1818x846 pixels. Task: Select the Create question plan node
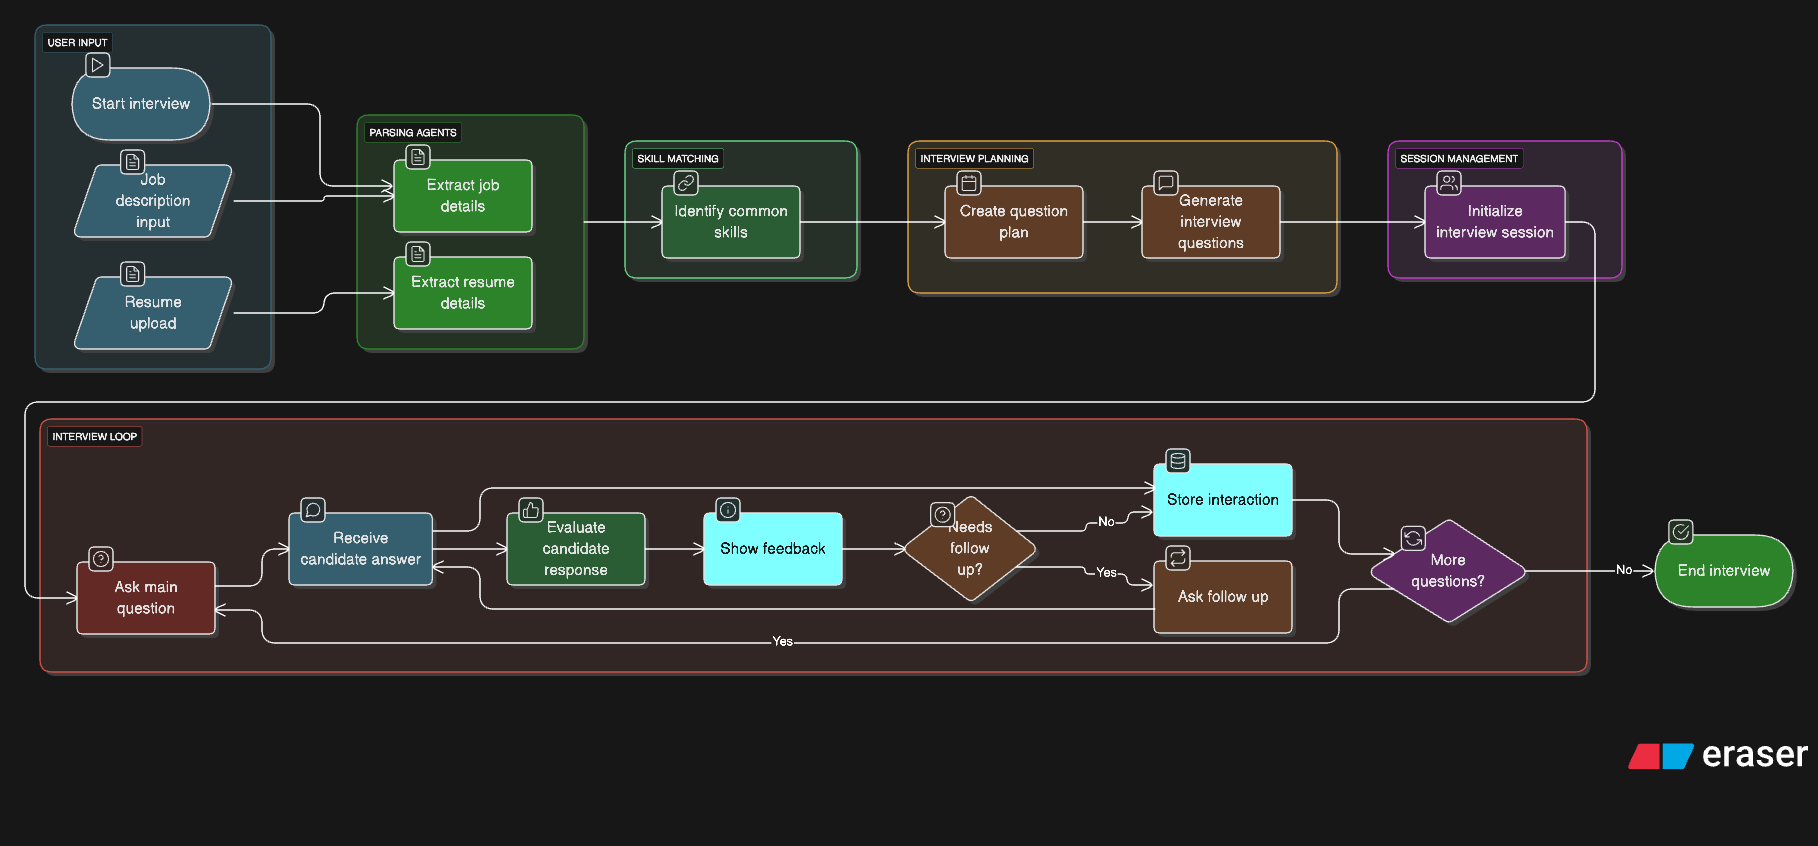pos(1014,222)
